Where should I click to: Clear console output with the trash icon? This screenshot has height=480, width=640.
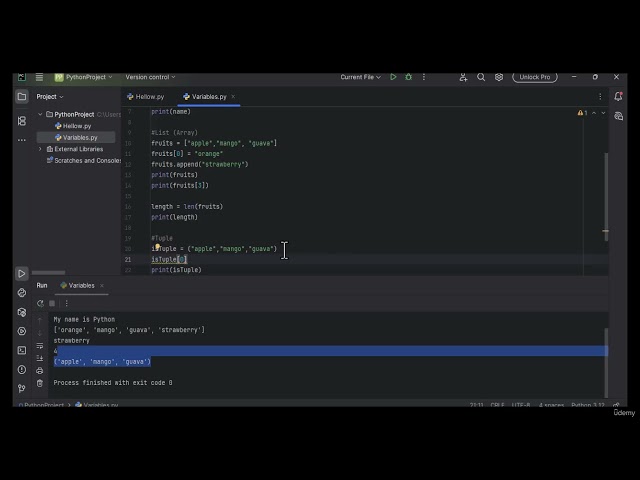pos(40,383)
